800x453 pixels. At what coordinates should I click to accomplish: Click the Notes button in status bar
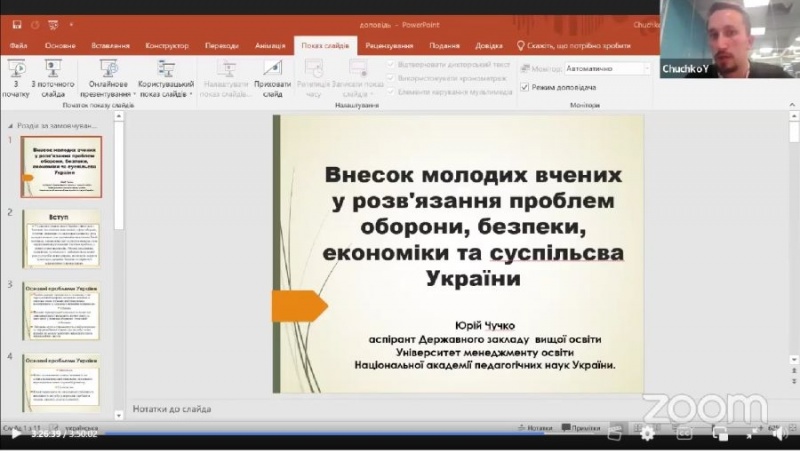(x=535, y=427)
